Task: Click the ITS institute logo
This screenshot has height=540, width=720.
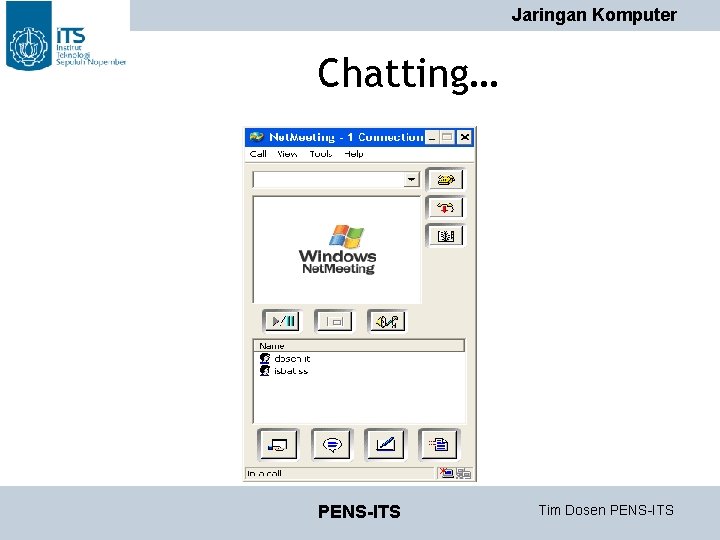Action: [65, 37]
